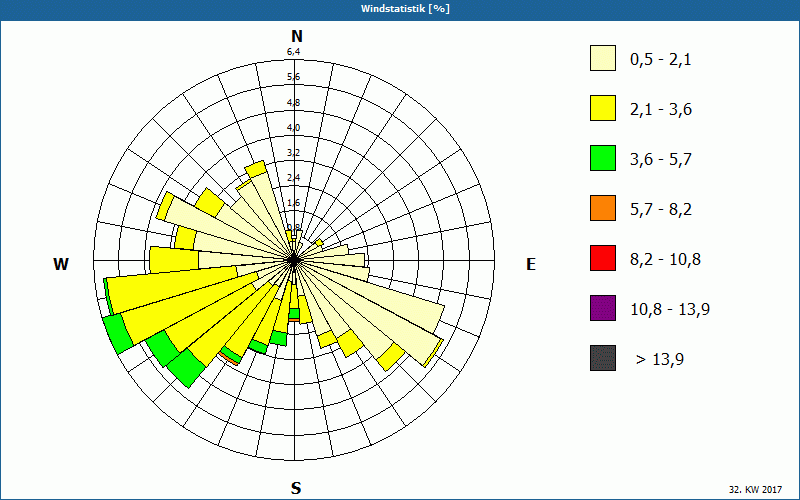Image resolution: width=800 pixels, height=500 pixels.
Task: Click the dark gray > 13,9 legend swatch
Action: click(x=603, y=358)
